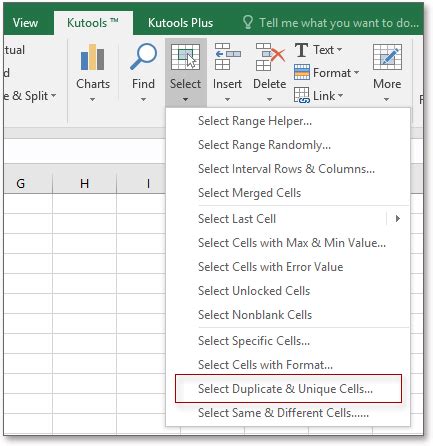Choose Select Cells with Format
Viewport: 433px width, 446px height.
coord(288,365)
